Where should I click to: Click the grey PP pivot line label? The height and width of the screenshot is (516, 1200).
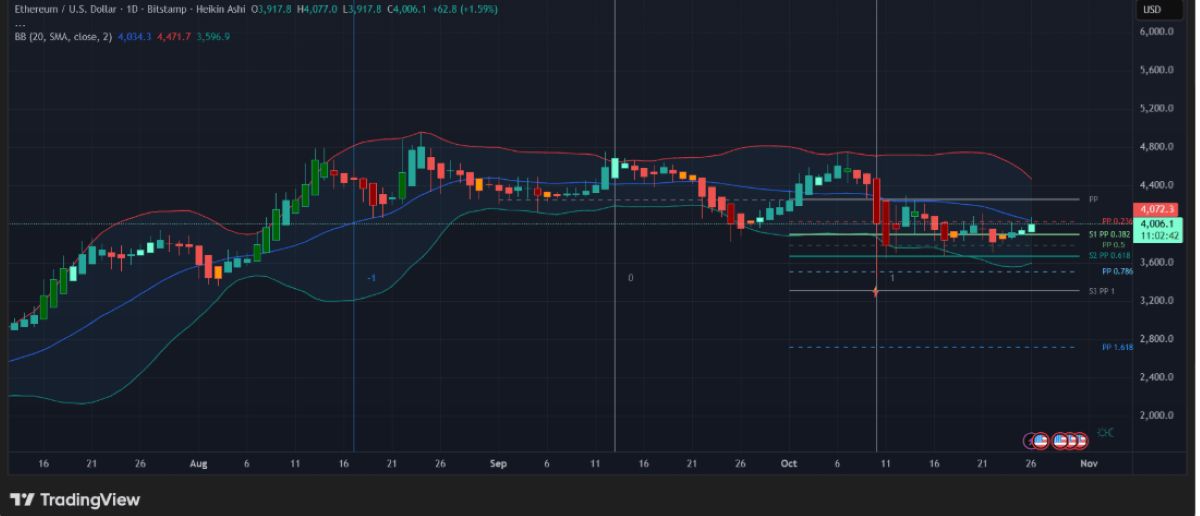(x=1093, y=199)
